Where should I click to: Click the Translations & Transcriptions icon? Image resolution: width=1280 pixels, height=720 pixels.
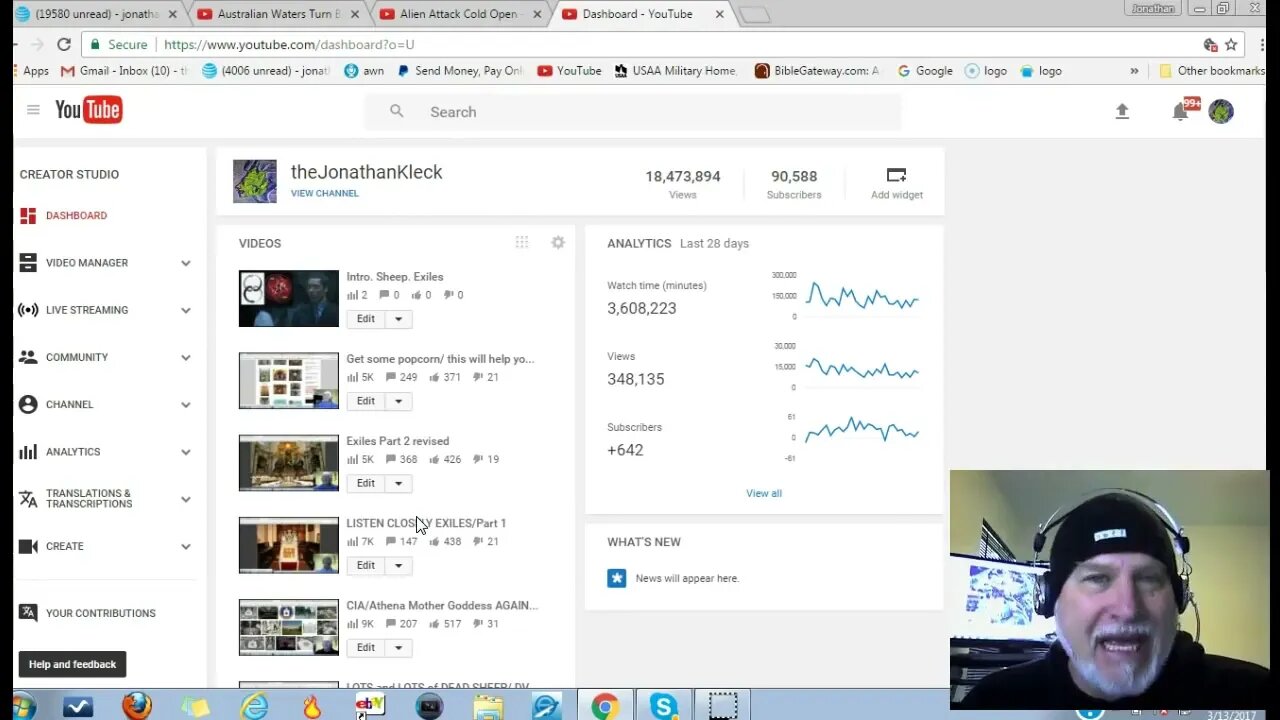[x=28, y=498]
